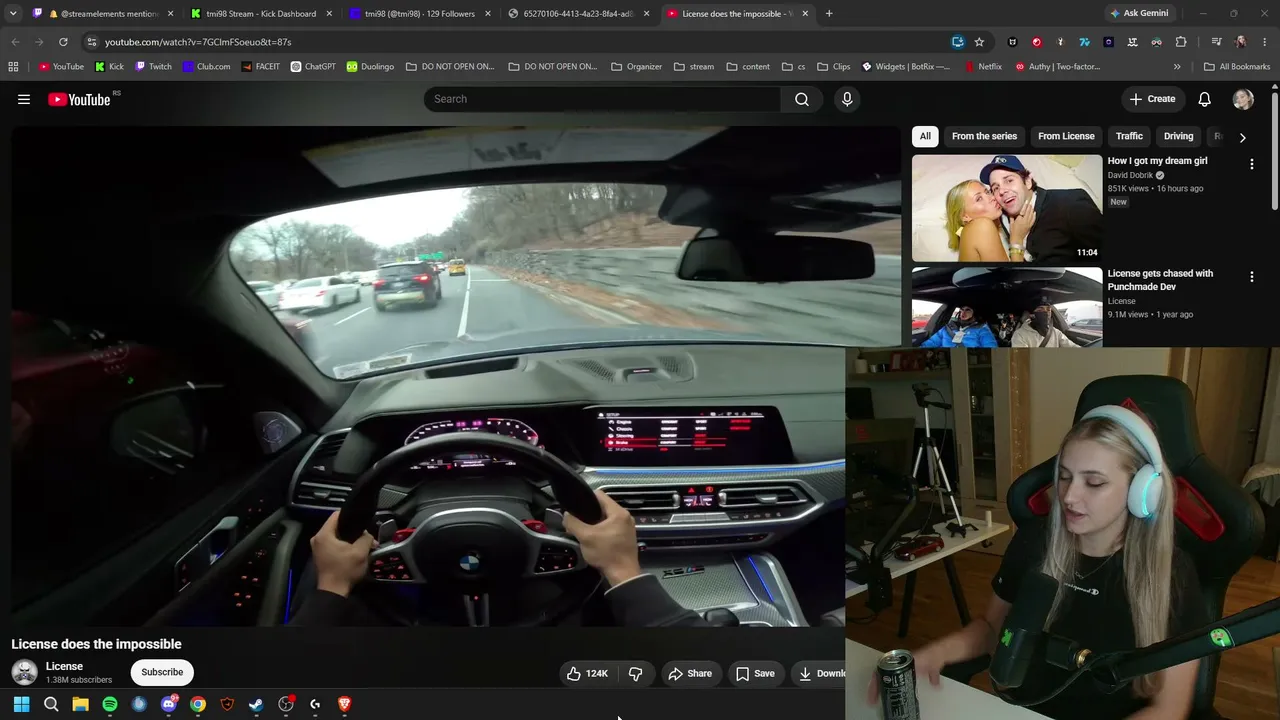Select the 'From the series' filter chip
1280x720 pixels.
tap(984, 136)
